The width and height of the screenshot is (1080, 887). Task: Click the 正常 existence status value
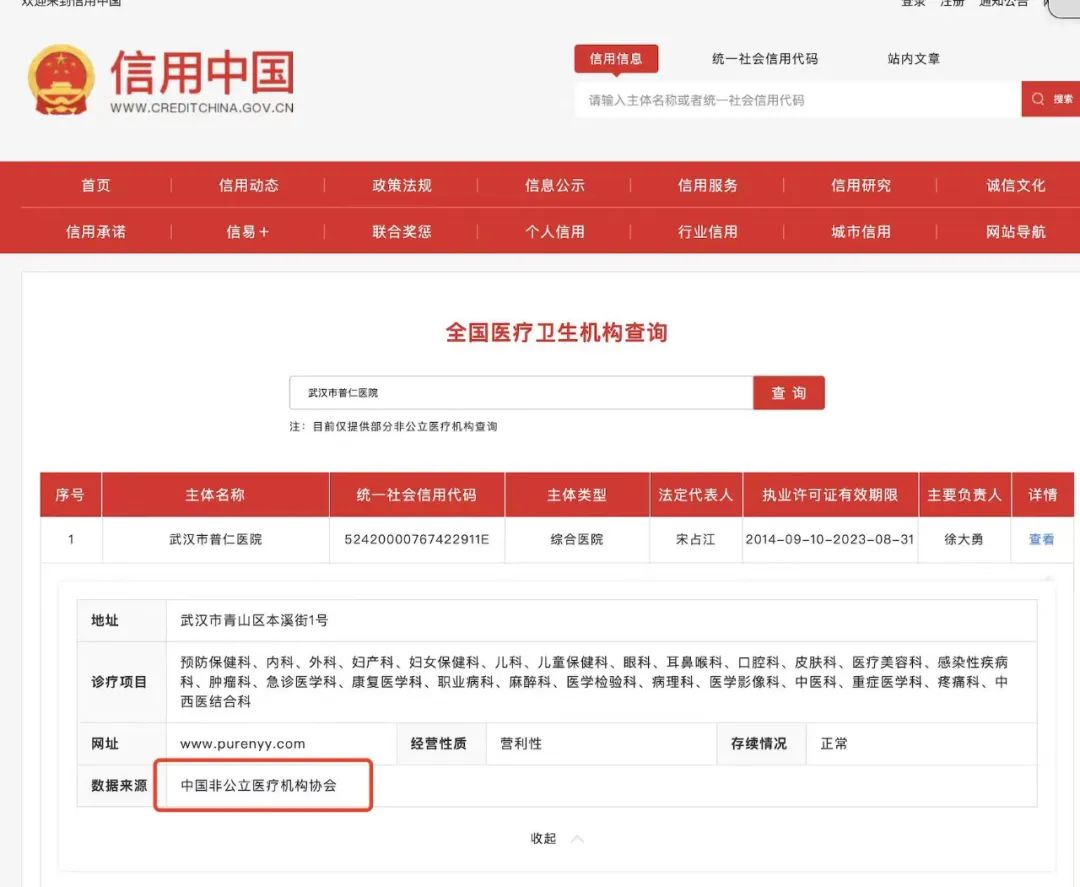coord(834,744)
